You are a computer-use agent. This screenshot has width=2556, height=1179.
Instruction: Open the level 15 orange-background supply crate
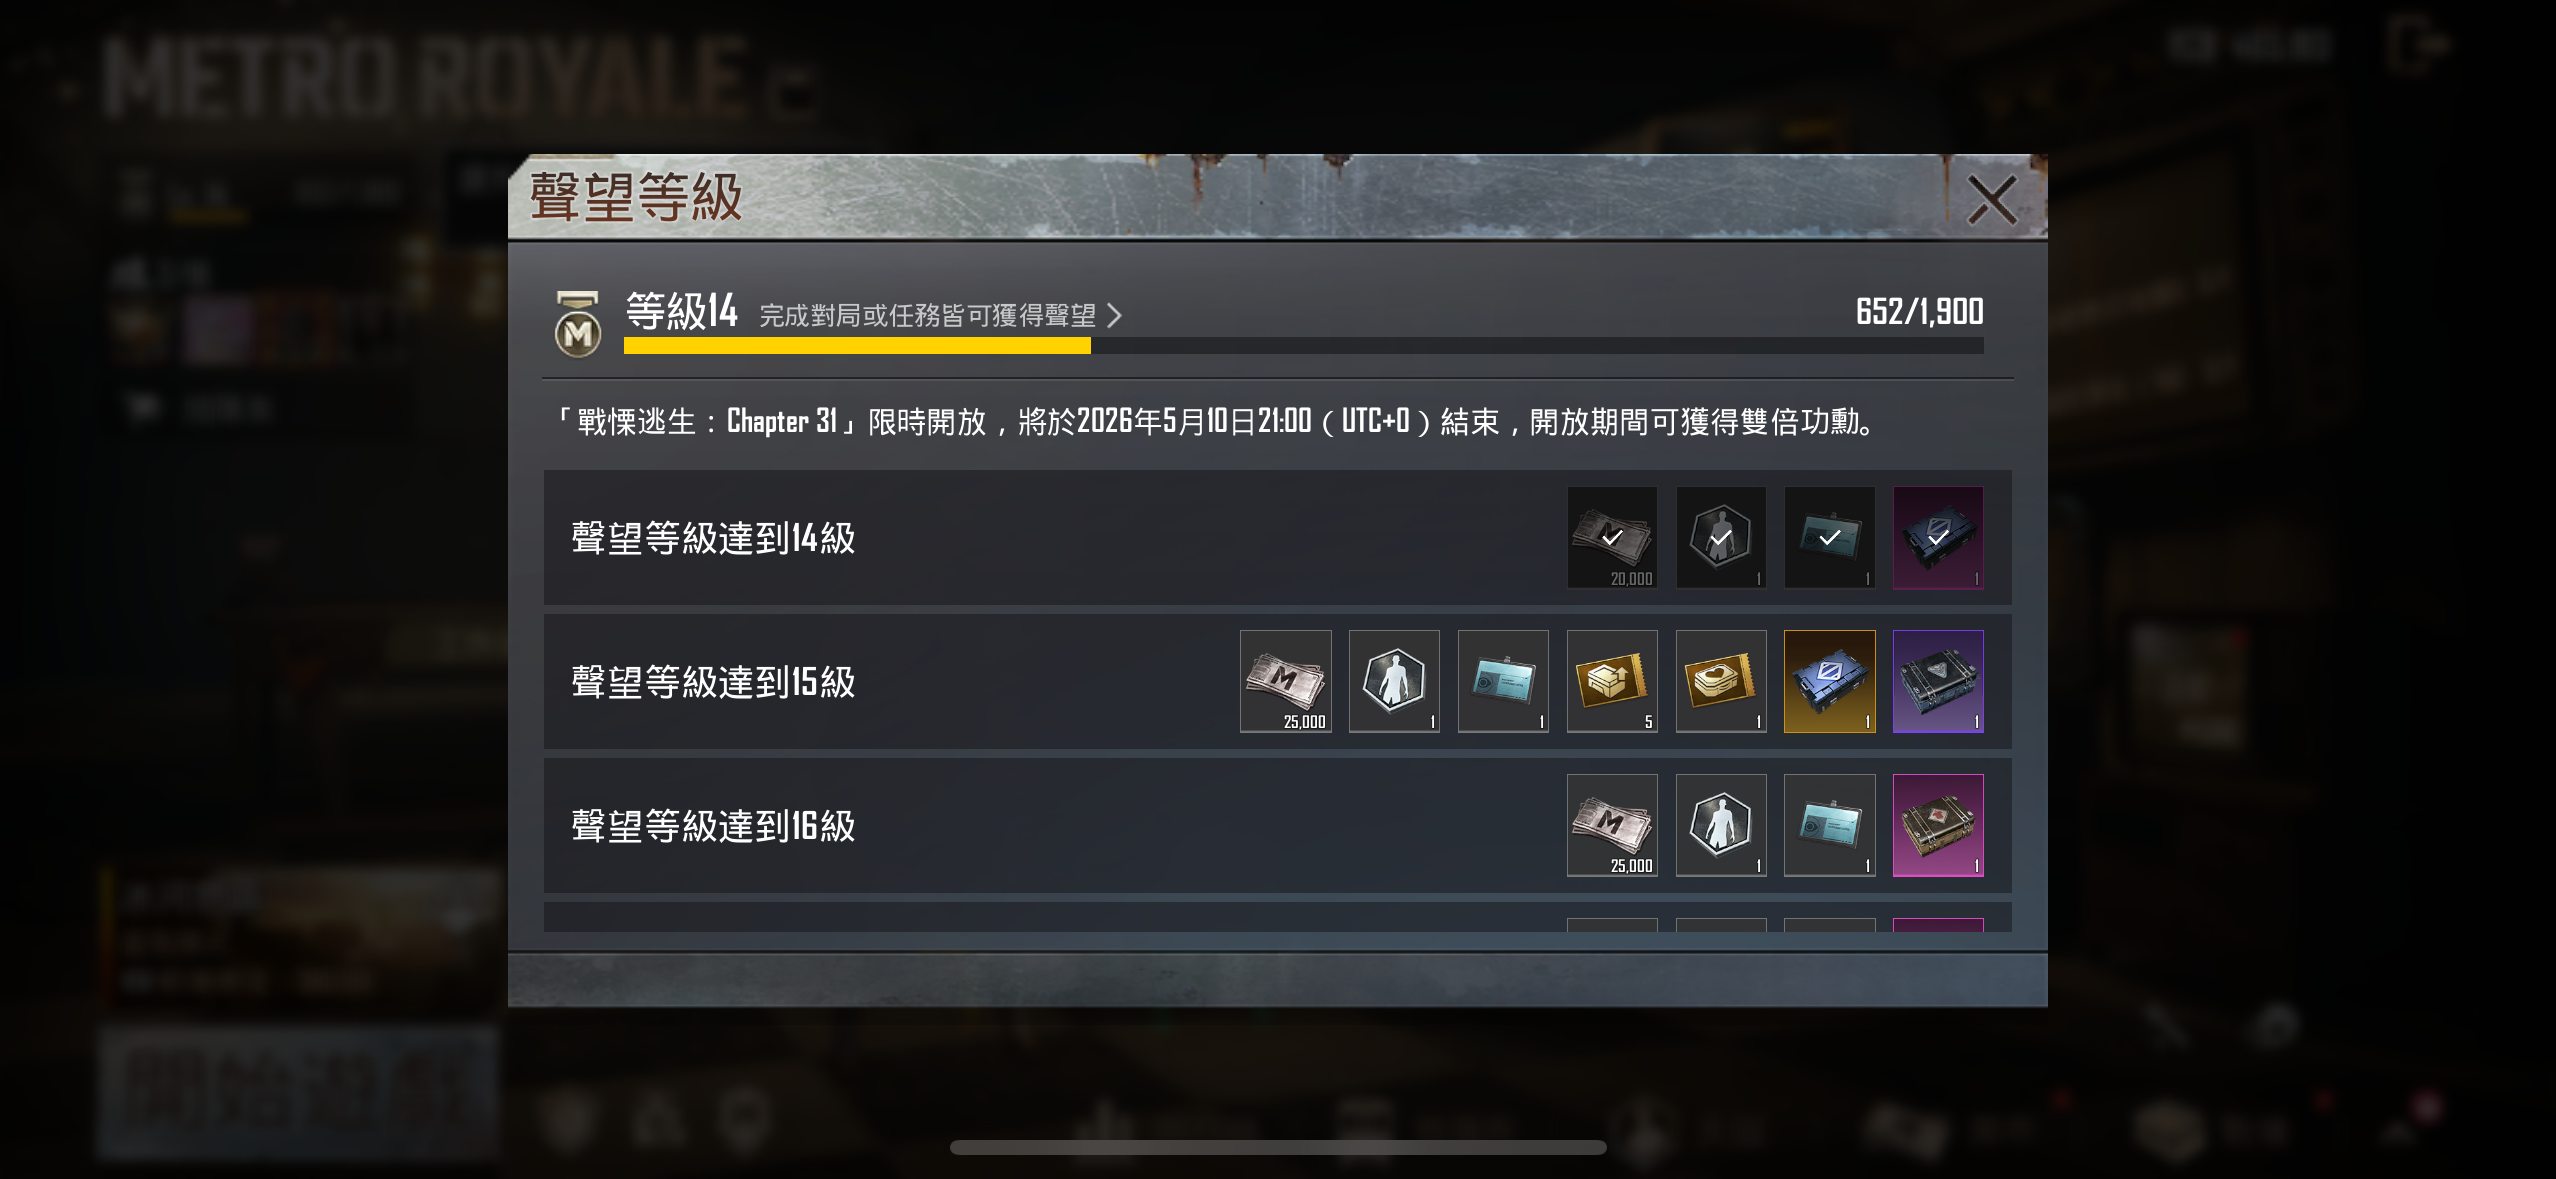[1830, 681]
